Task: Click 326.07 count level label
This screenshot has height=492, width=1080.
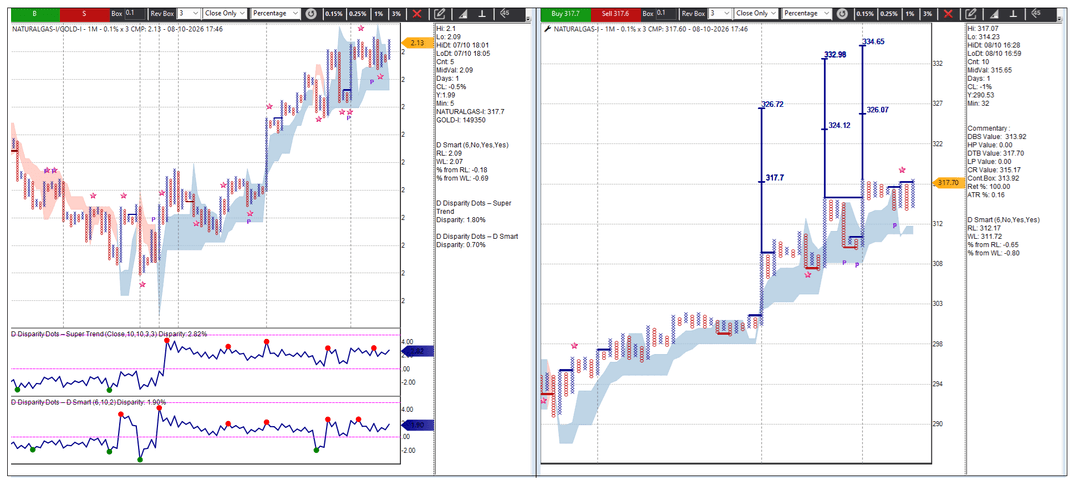Action: (878, 110)
